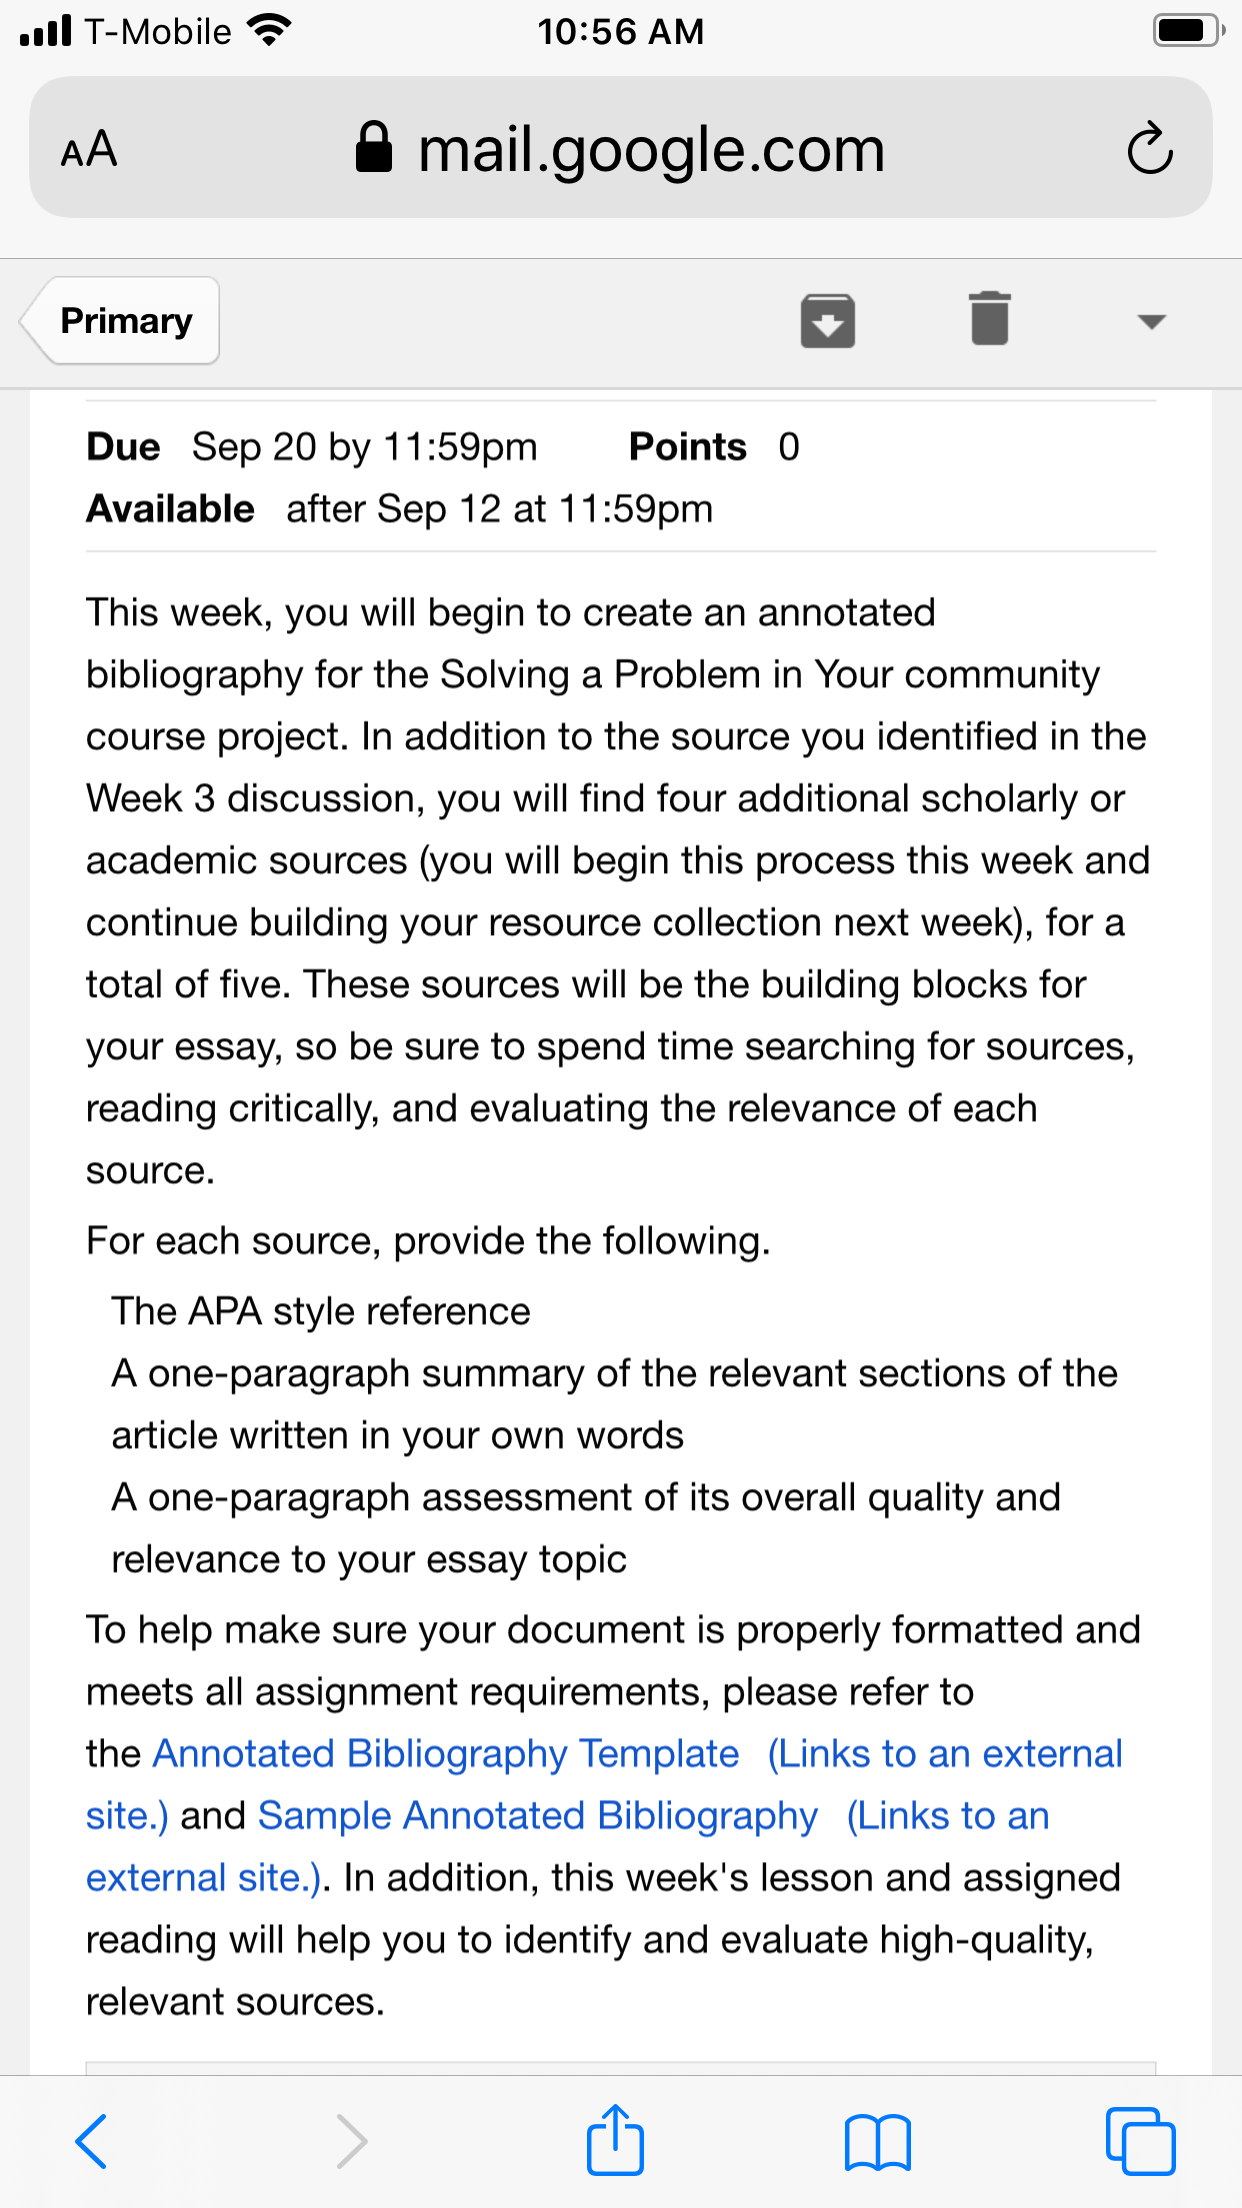The height and width of the screenshot is (2208, 1242).
Task: Tap the lock icon beside the URL
Action: pos(374,147)
